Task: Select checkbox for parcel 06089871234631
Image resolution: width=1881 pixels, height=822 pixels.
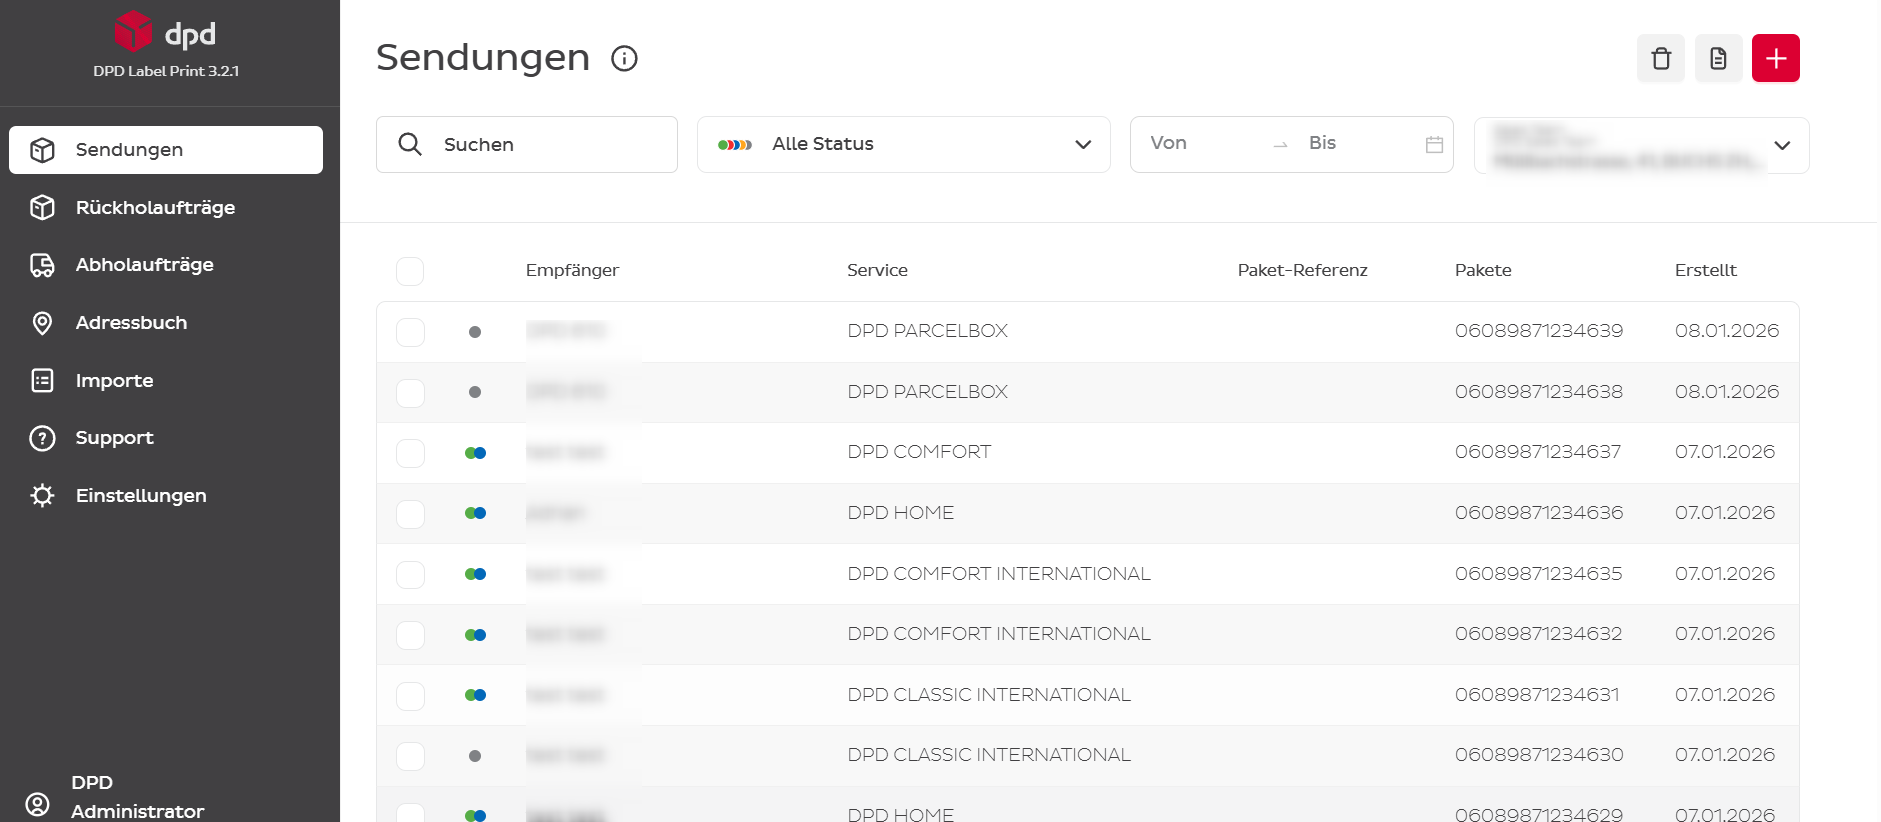Action: [410, 696]
